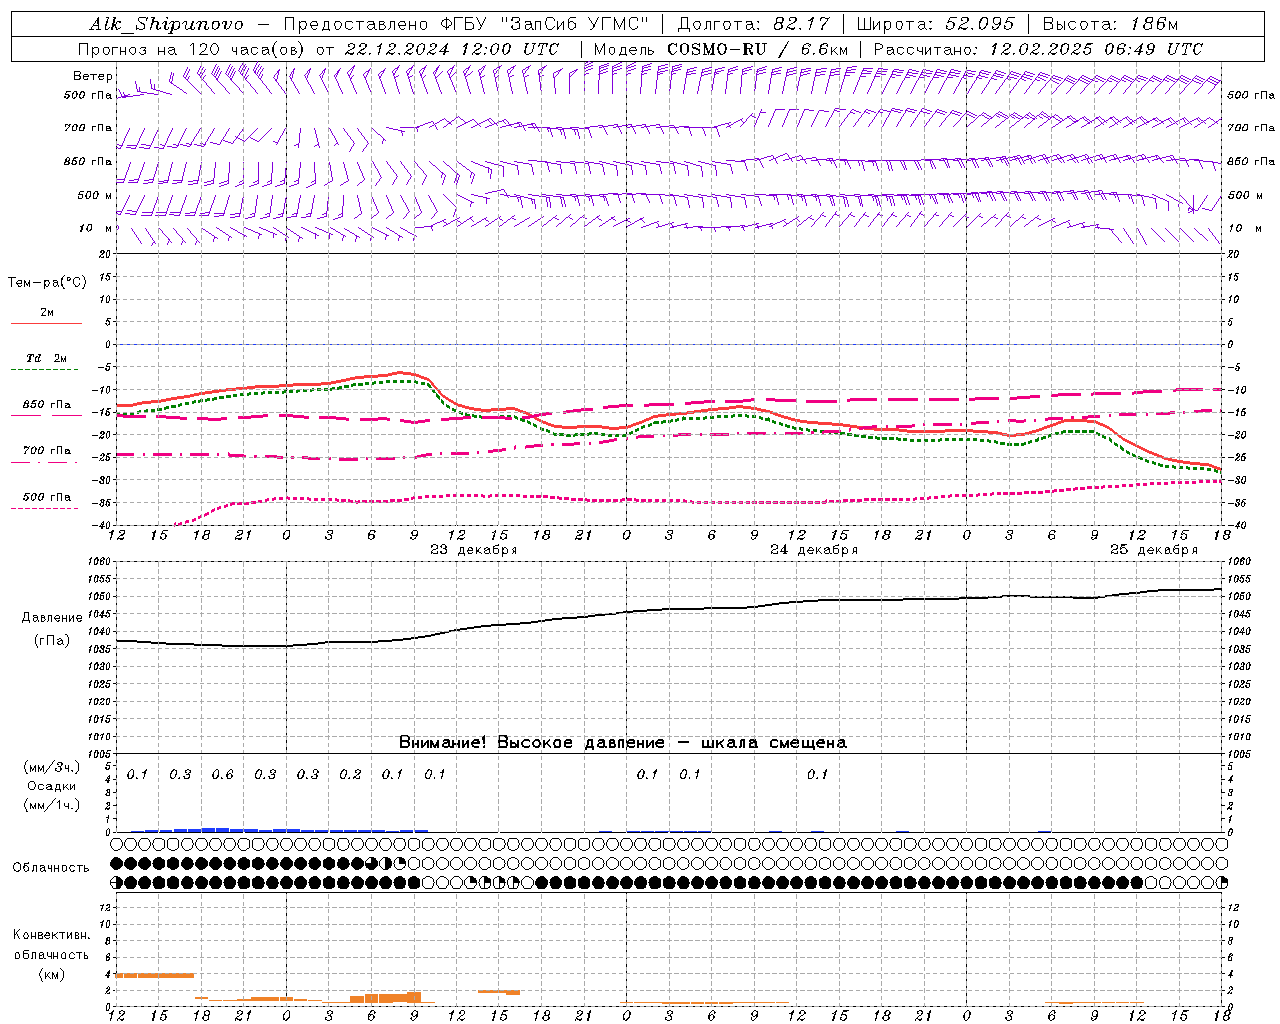1280x1024 pixels.
Task: Select the precipitation value "0.6"
Action: (222, 774)
